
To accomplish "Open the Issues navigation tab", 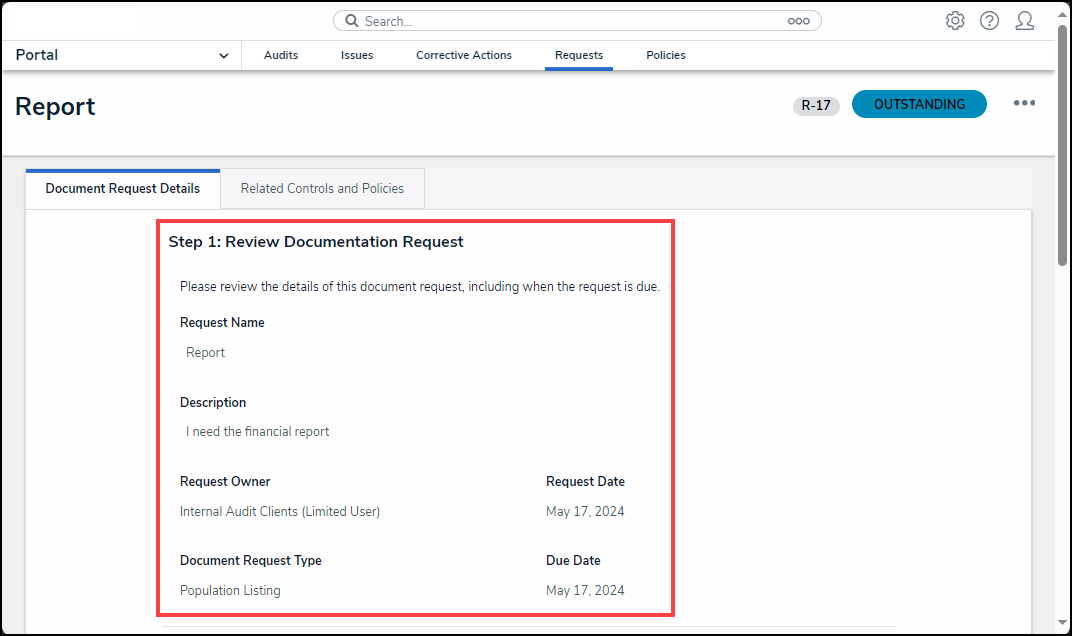I will point(357,56).
